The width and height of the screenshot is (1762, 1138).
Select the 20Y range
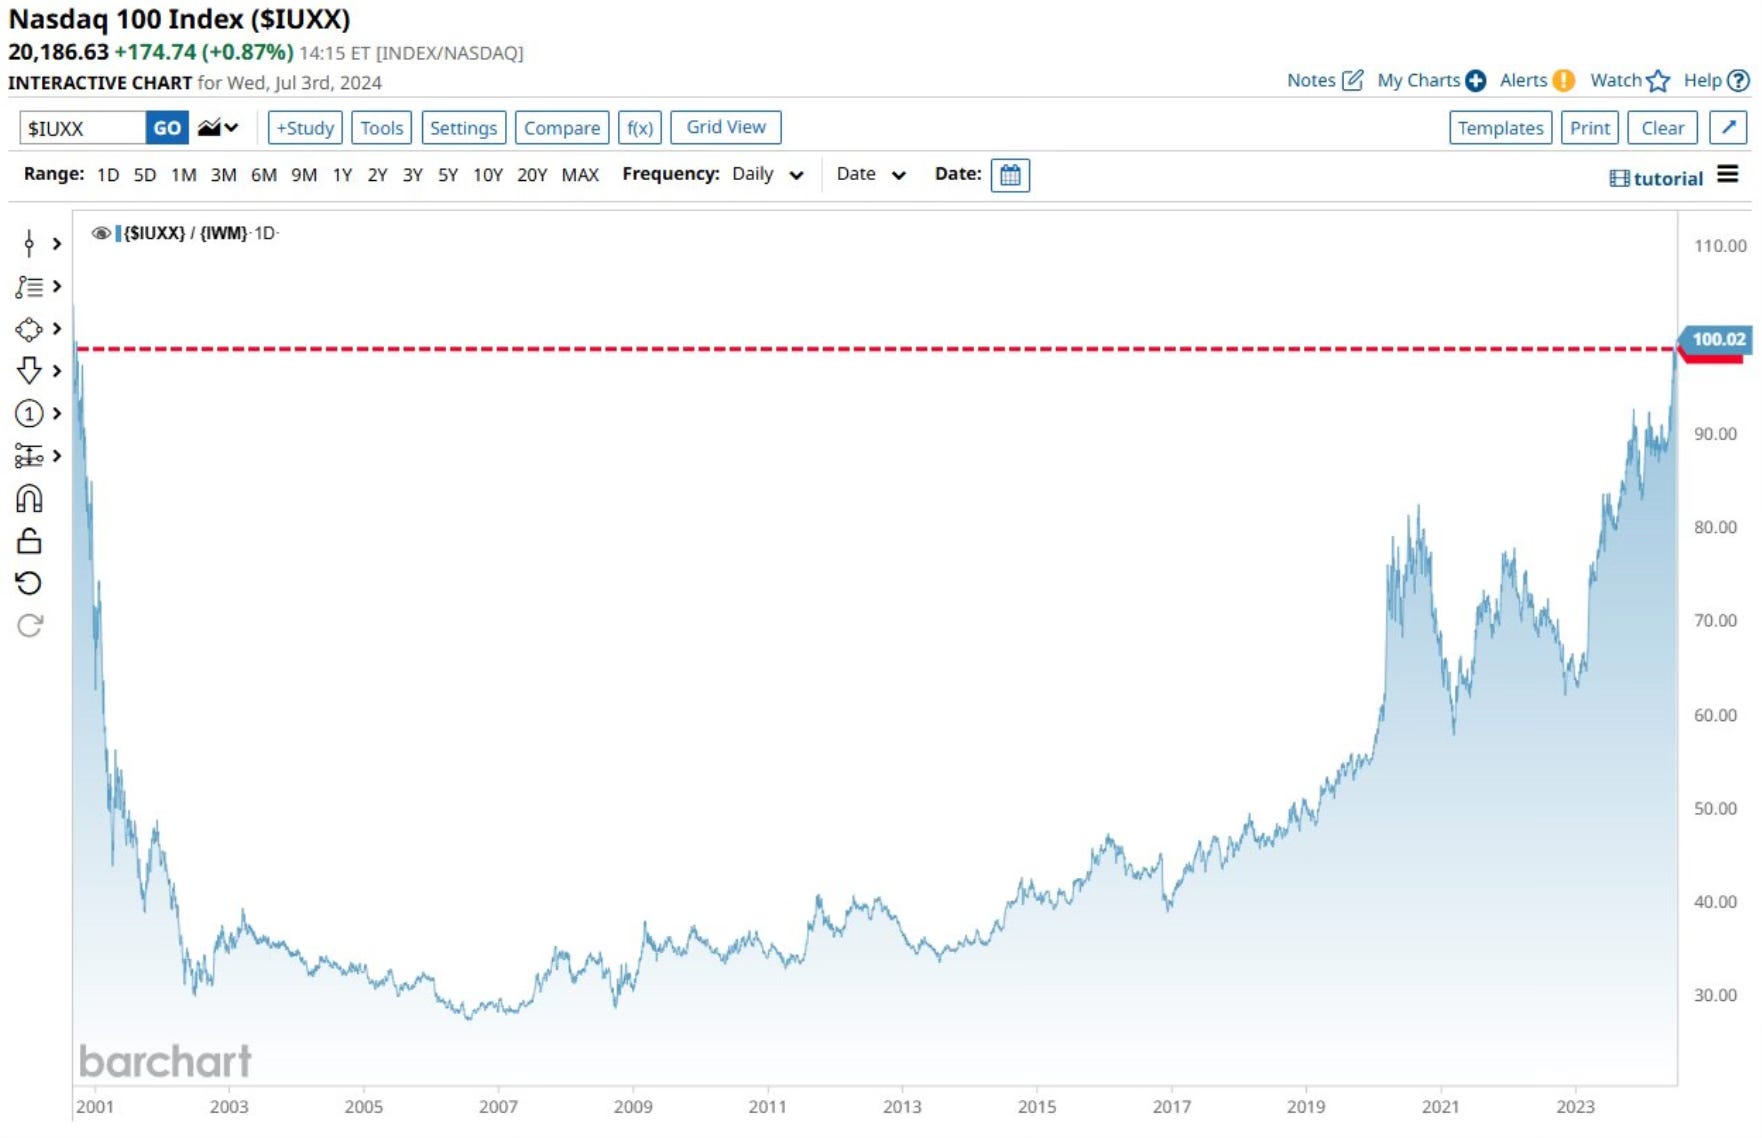(532, 175)
